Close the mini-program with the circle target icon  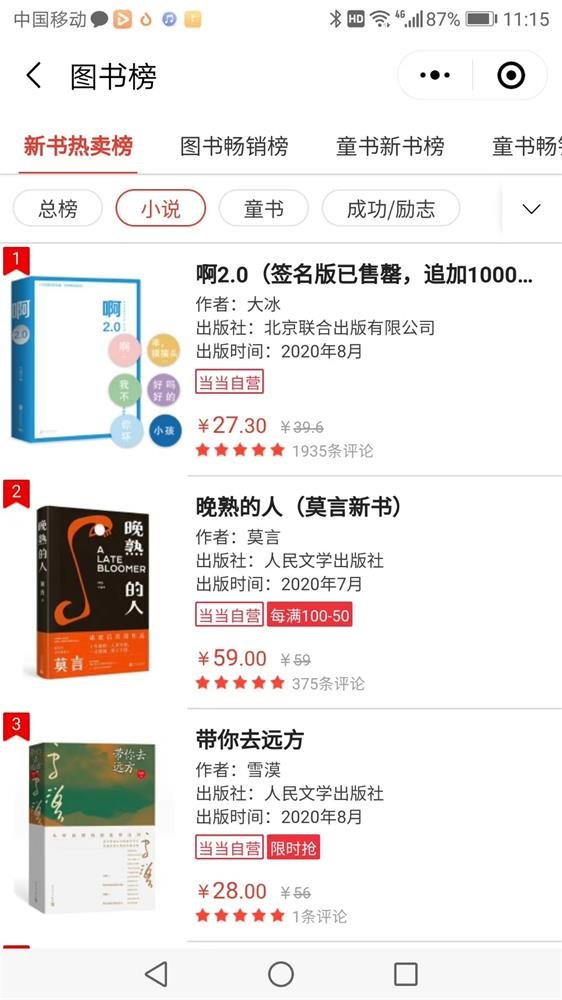click(x=511, y=75)
